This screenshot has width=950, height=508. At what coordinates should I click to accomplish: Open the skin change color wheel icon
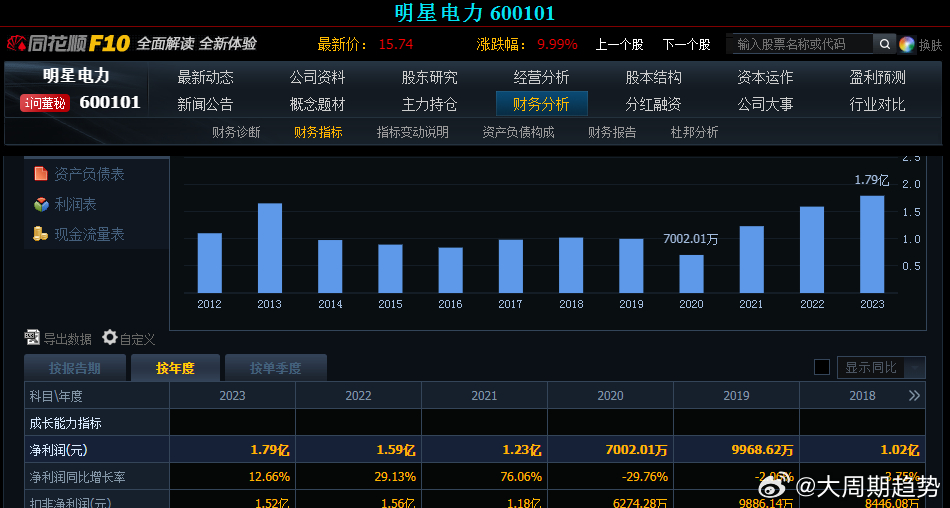coord(906,44)
